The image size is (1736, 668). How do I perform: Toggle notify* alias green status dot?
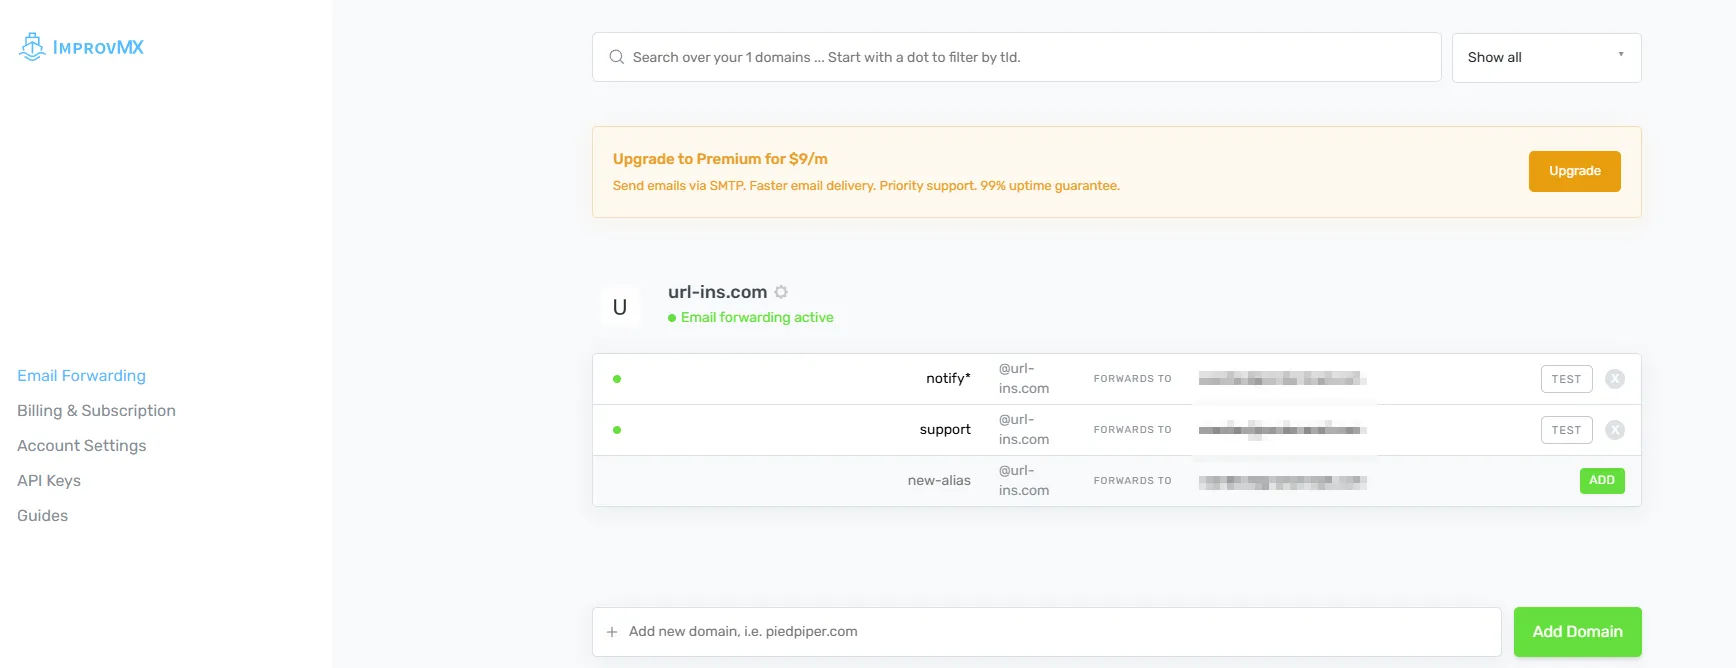pyautogui.click(x=617, y=379)
